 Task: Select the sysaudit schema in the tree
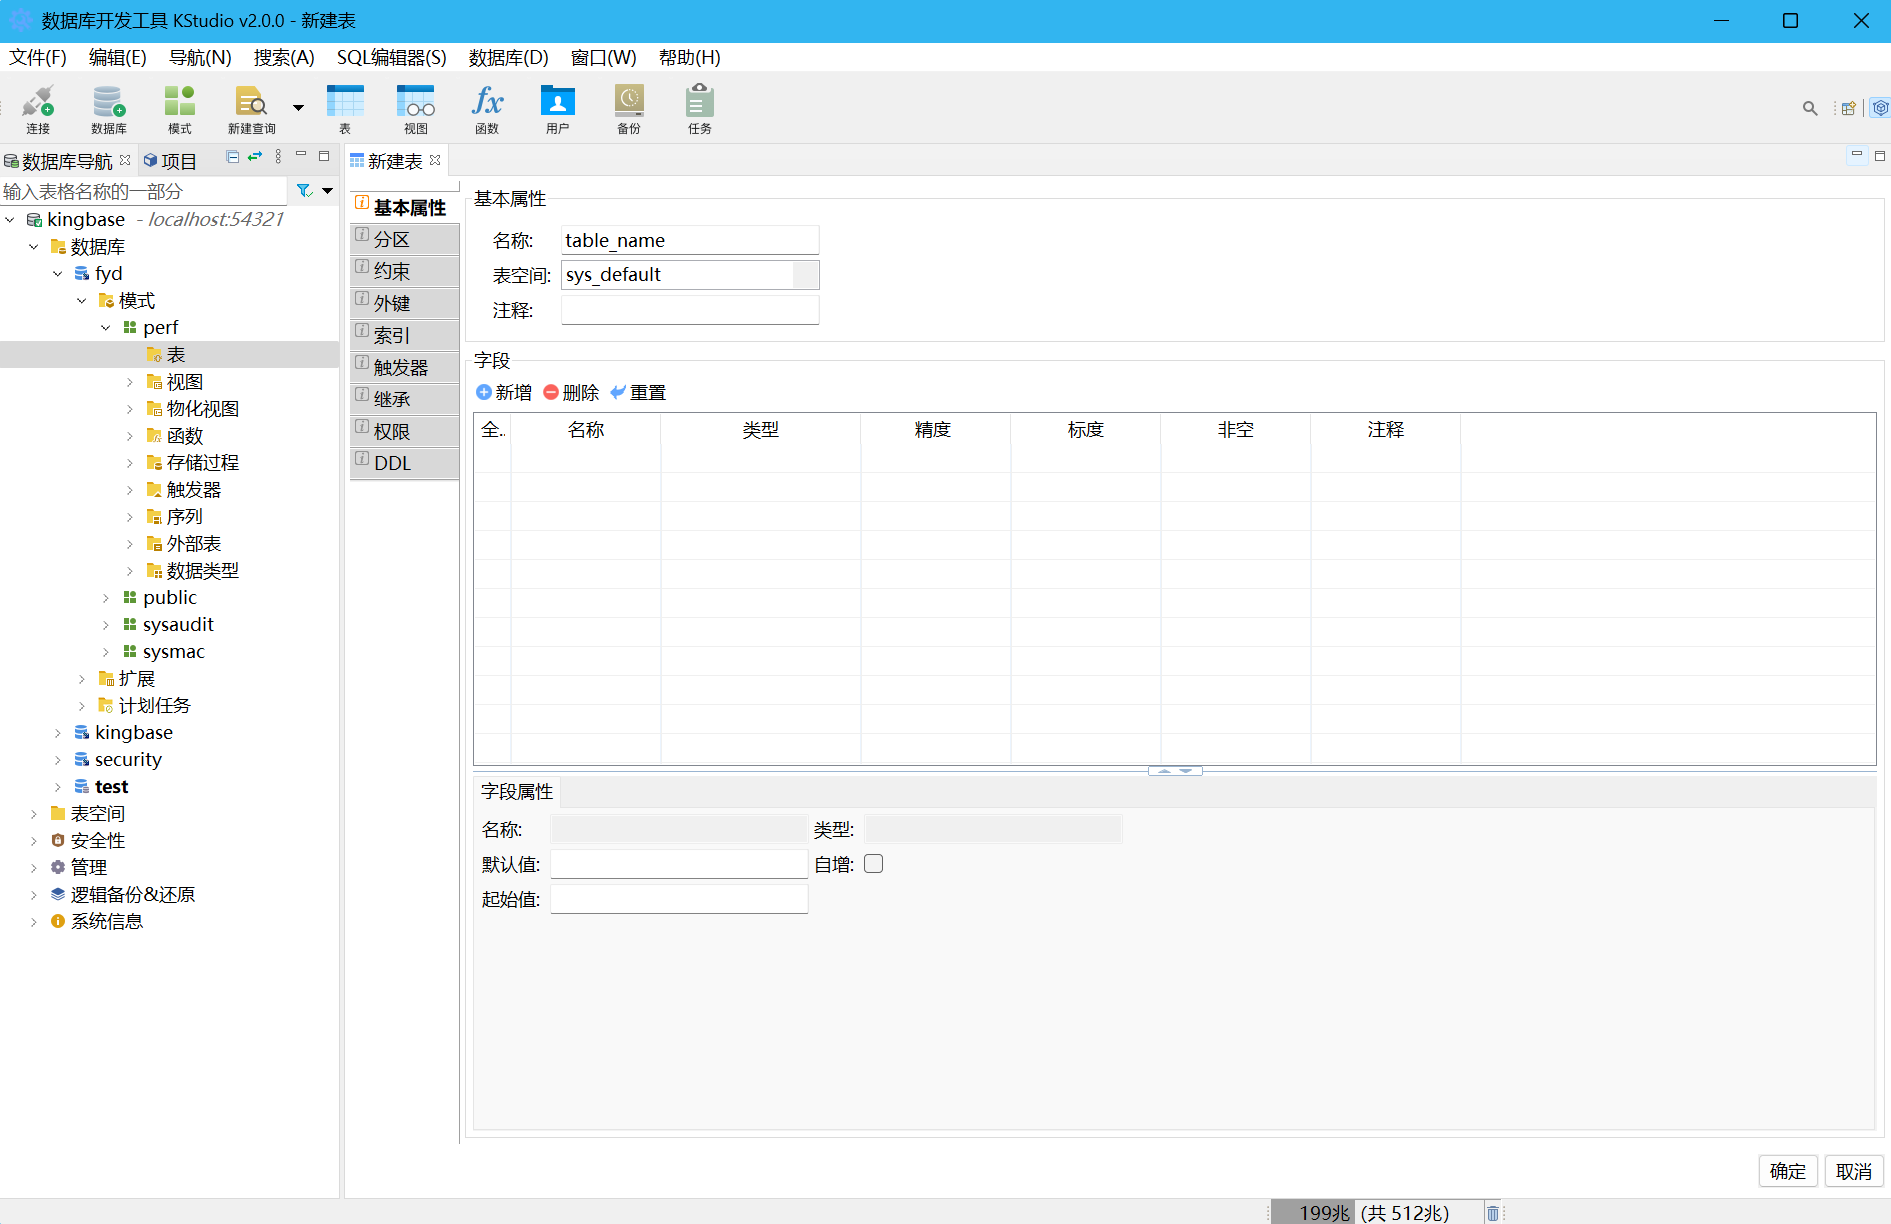[178, 625]
